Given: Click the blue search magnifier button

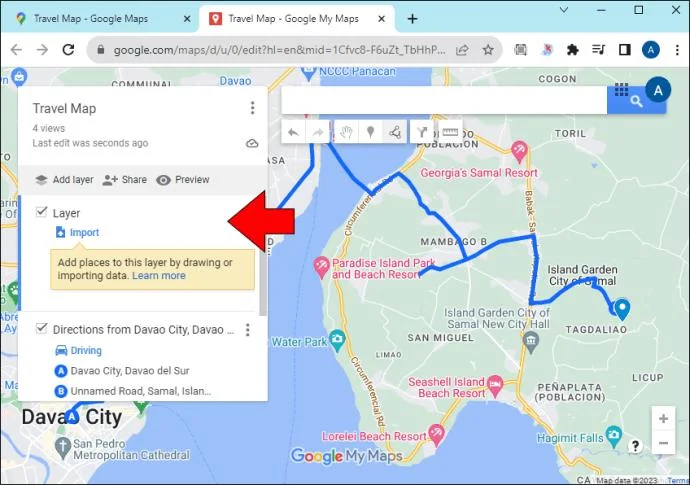Looking at the screenshot, I should [x=636, y=102].
